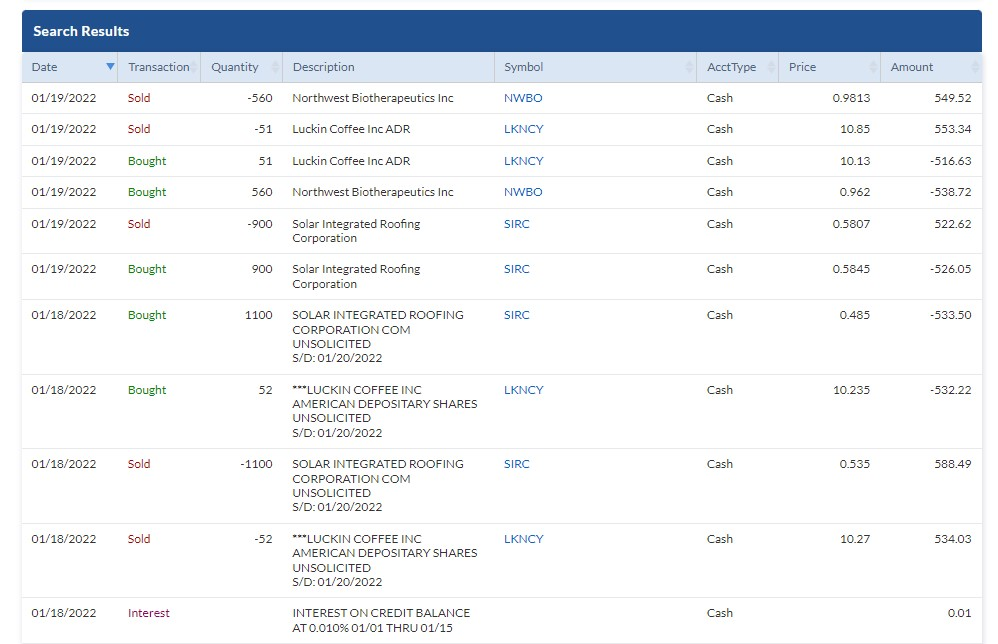Open LKNCY link for the 51 shares bought
Image resolution: width=998 pixels, height=644 pixels.
pyautogui.click(x=523, y=161)
